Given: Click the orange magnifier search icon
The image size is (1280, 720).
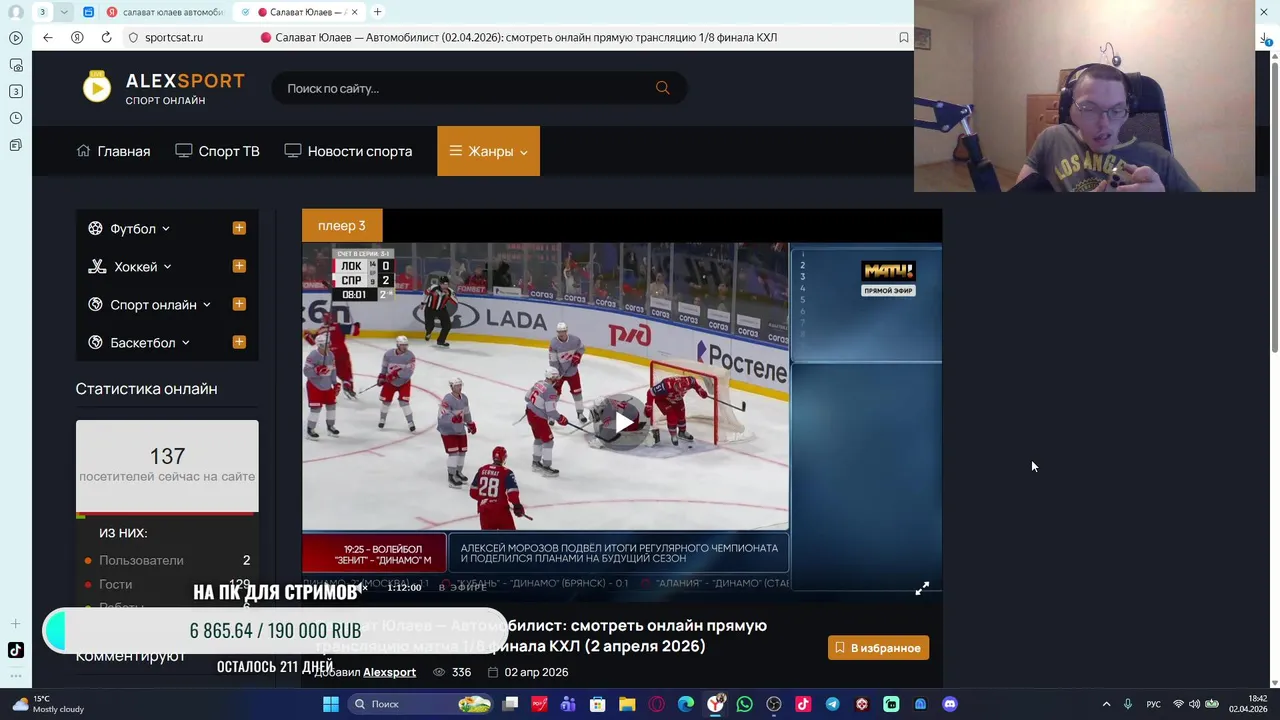Looking at the screenshot, I should [x=662, y=88].
